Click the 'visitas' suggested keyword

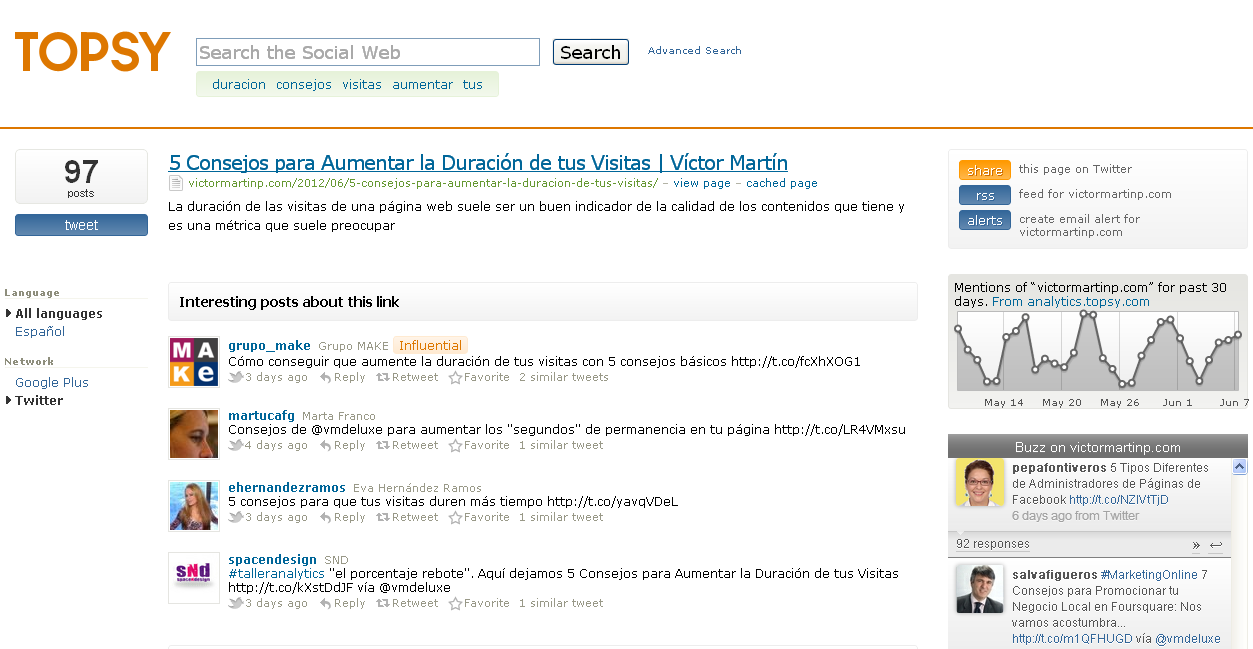pos(362,85)
